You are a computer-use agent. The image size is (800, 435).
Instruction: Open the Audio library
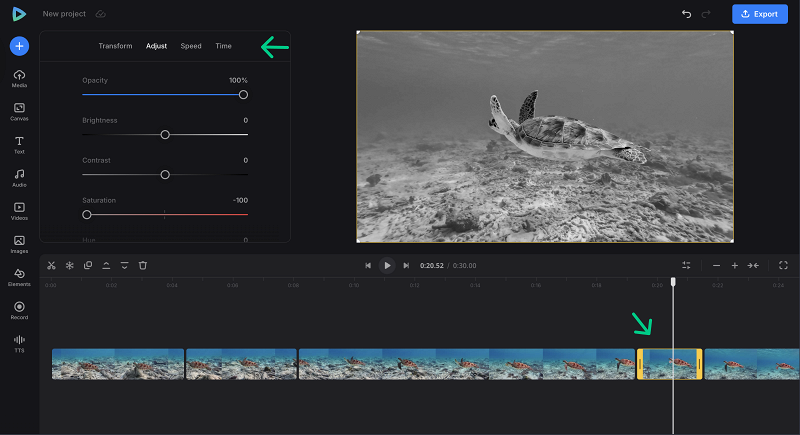[19, 178]
